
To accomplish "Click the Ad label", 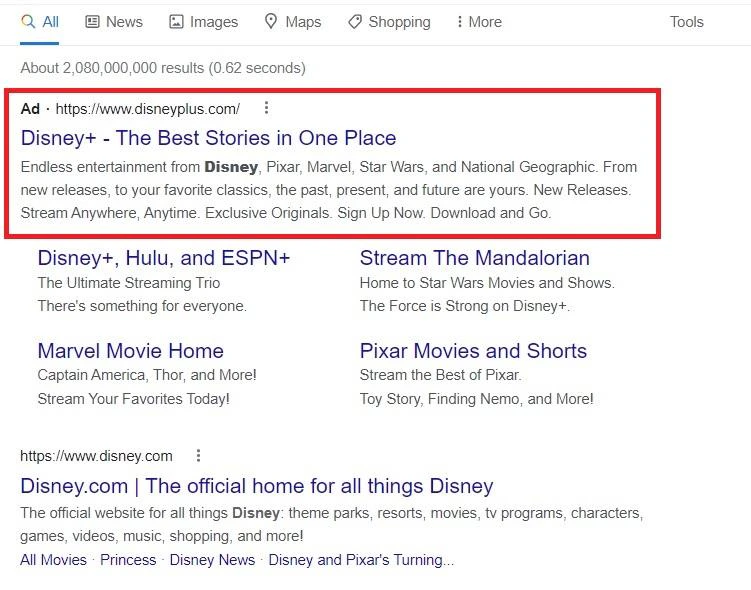I will [30, 109].
